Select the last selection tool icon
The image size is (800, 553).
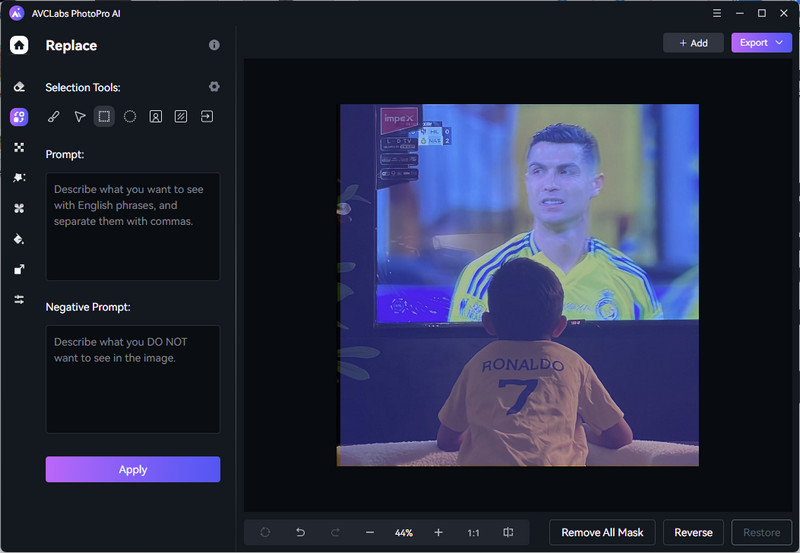207,117
